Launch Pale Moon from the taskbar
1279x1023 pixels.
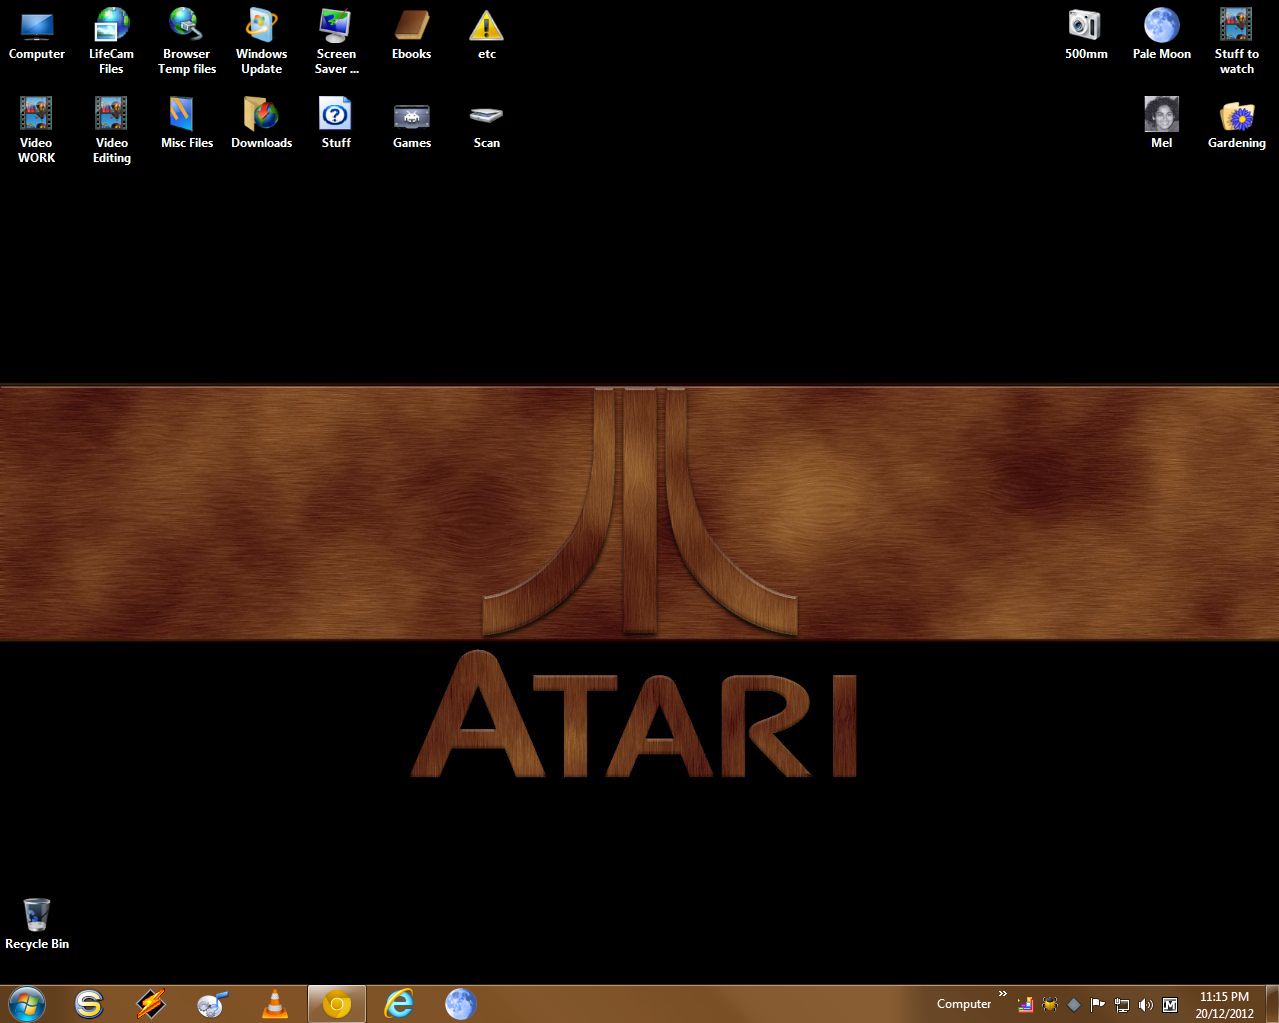pos(460,1004)
